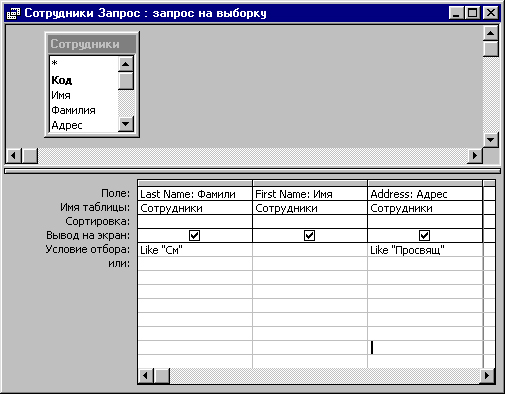
Task: Click the Сортировка cell in First Name column
Action: [310, 222]
